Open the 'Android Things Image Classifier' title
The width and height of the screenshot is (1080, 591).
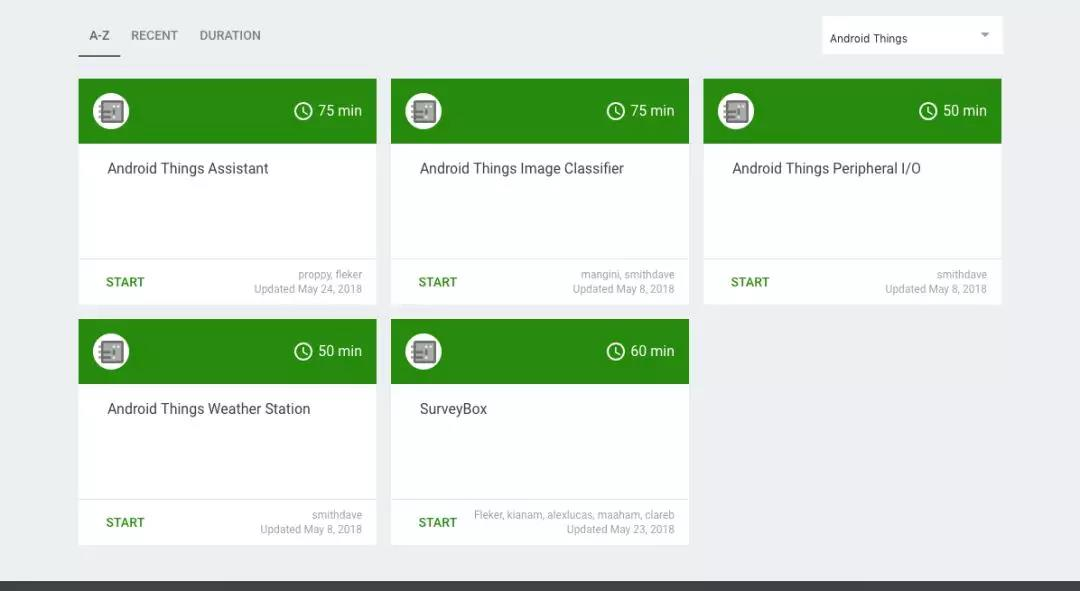tap(521, 169)
